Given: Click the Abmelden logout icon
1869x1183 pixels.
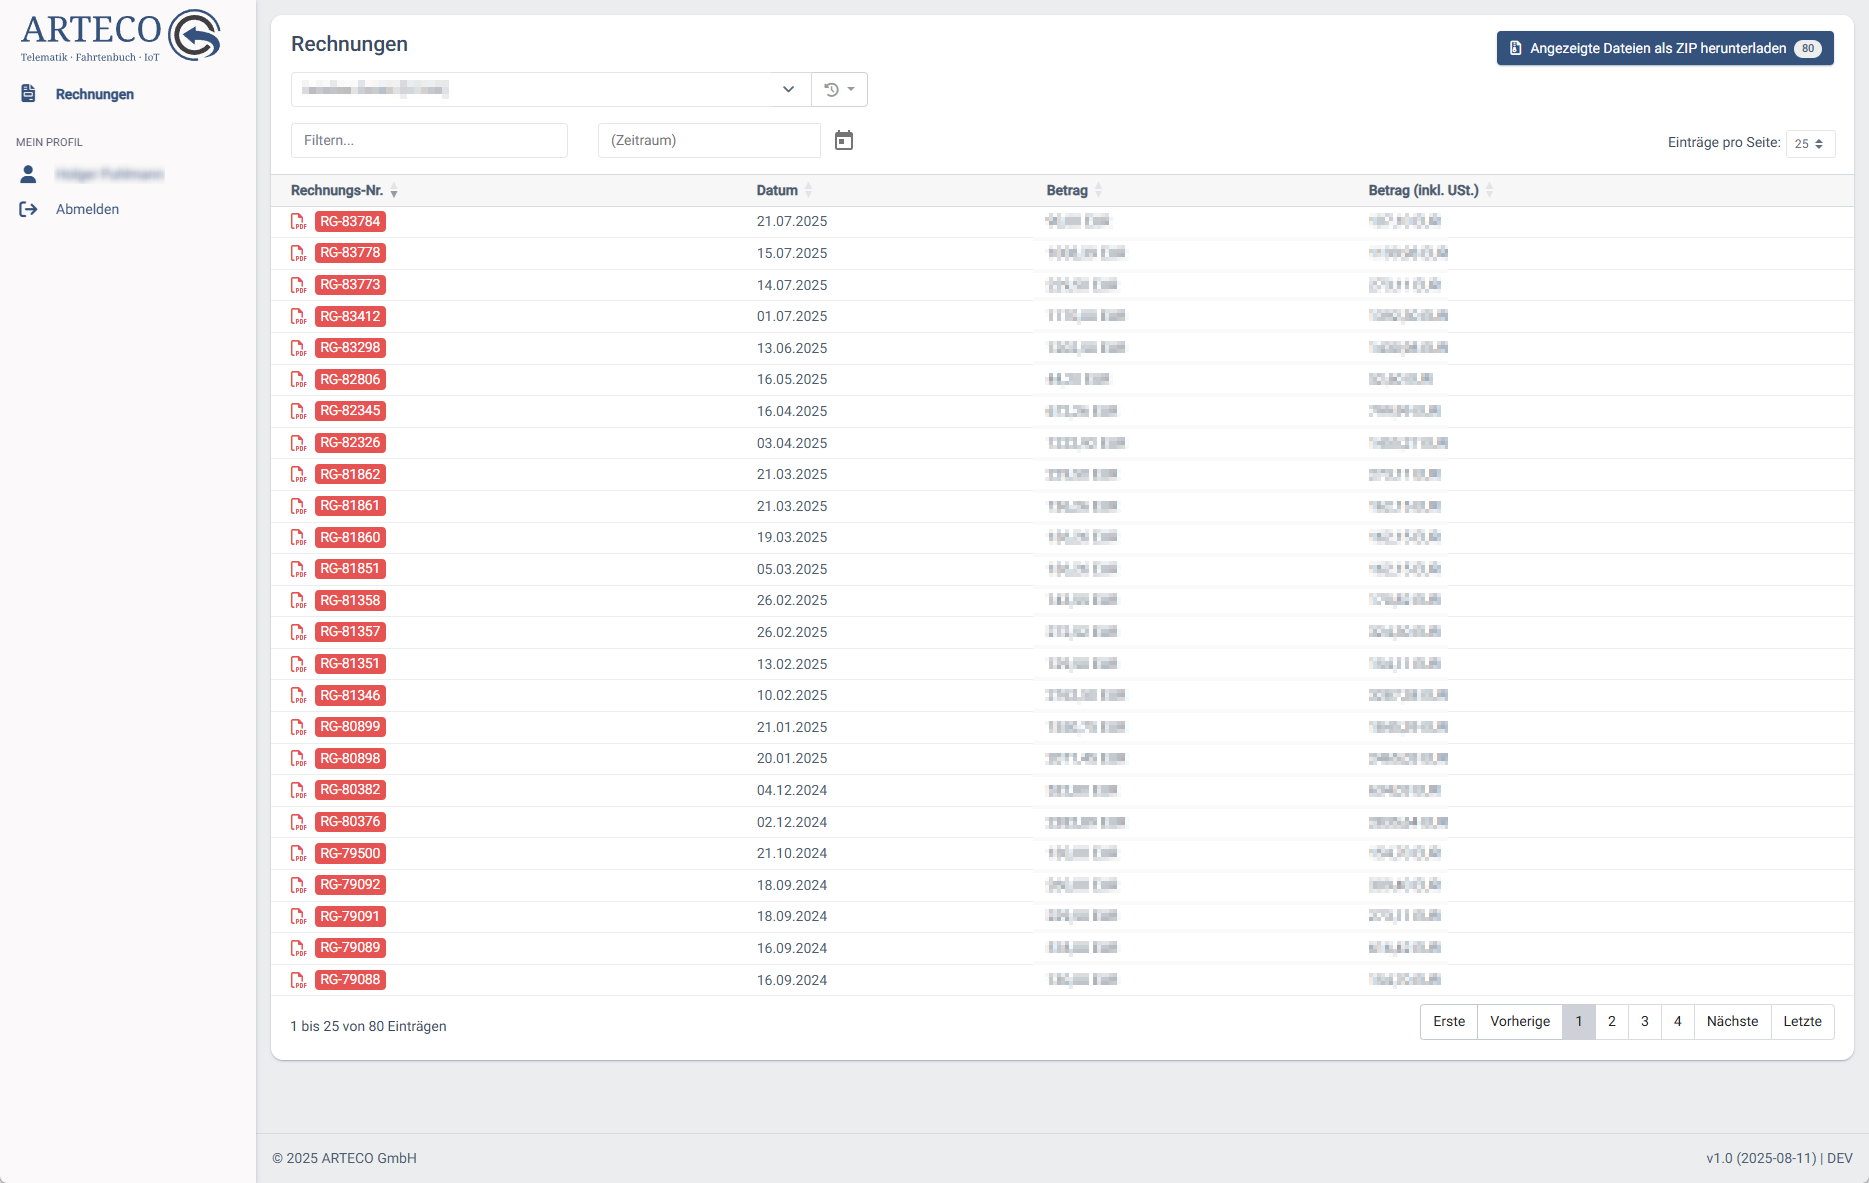Looking at the screenshot, I should tap(28, 209).
